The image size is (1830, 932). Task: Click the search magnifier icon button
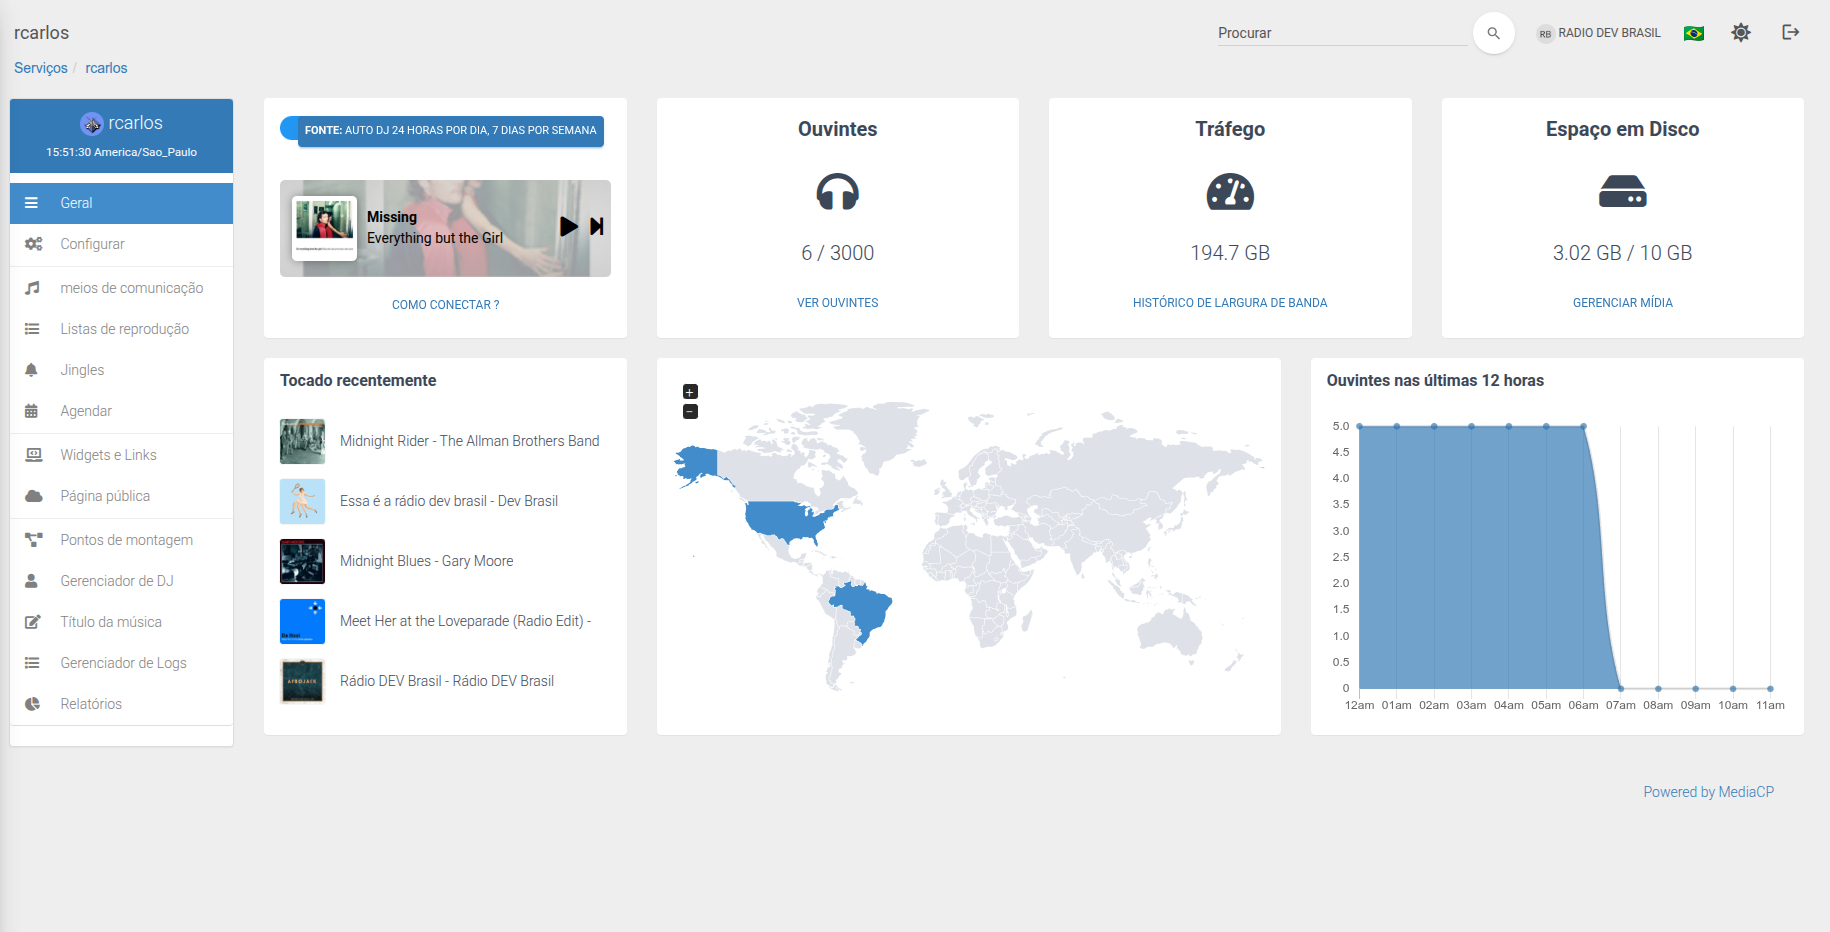[x=1493, y=33]
